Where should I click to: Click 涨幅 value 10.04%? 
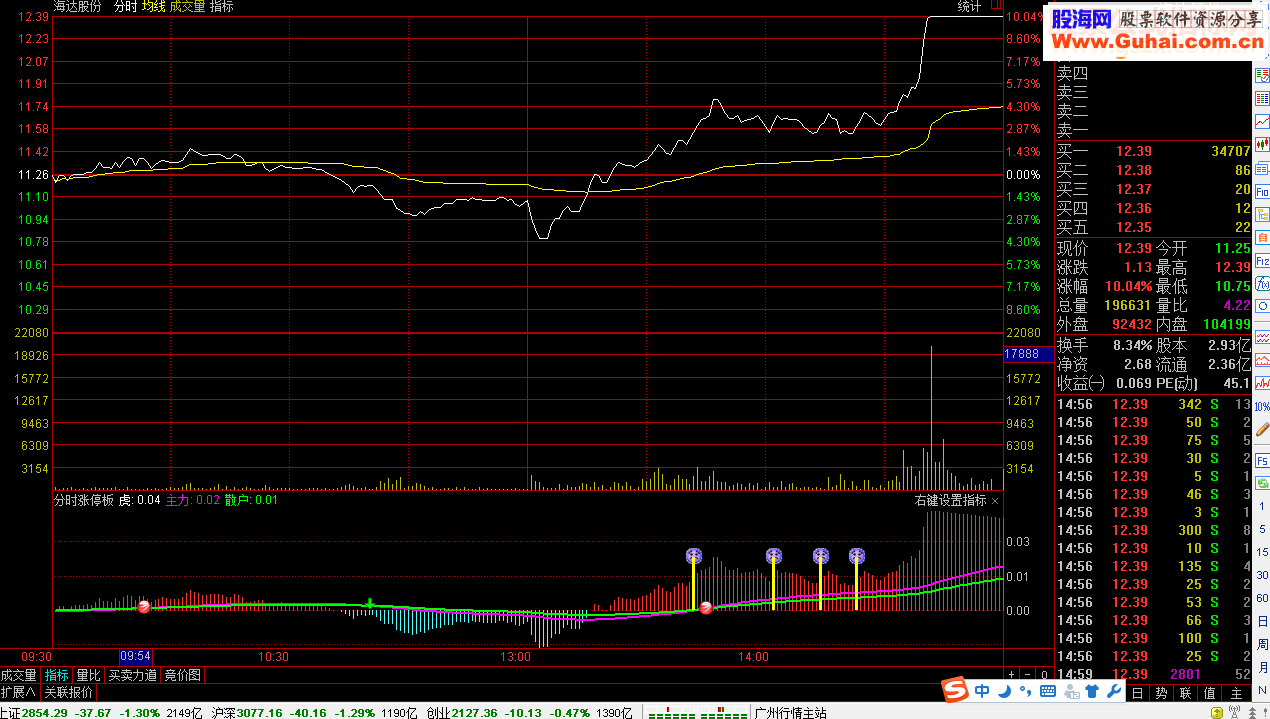(x=1128, y=286)
